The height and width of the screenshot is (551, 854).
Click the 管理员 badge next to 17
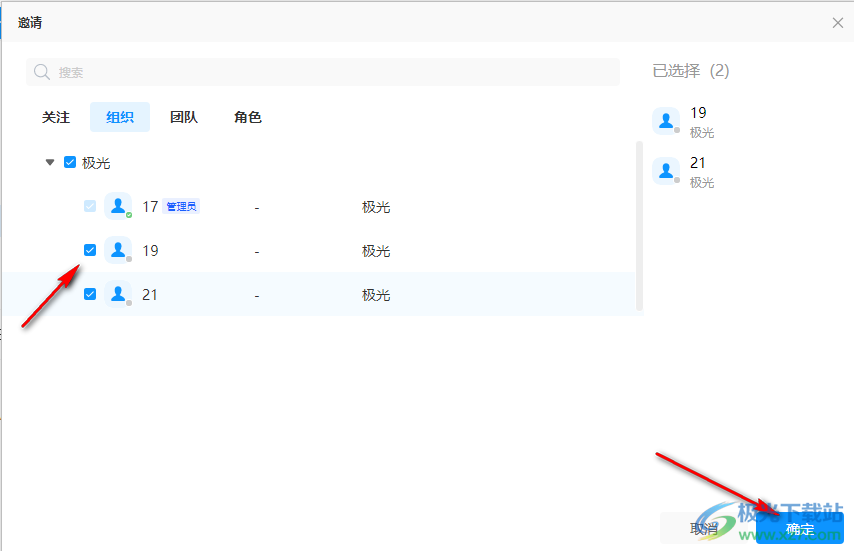pyautogui.click(x=182, y=207)
